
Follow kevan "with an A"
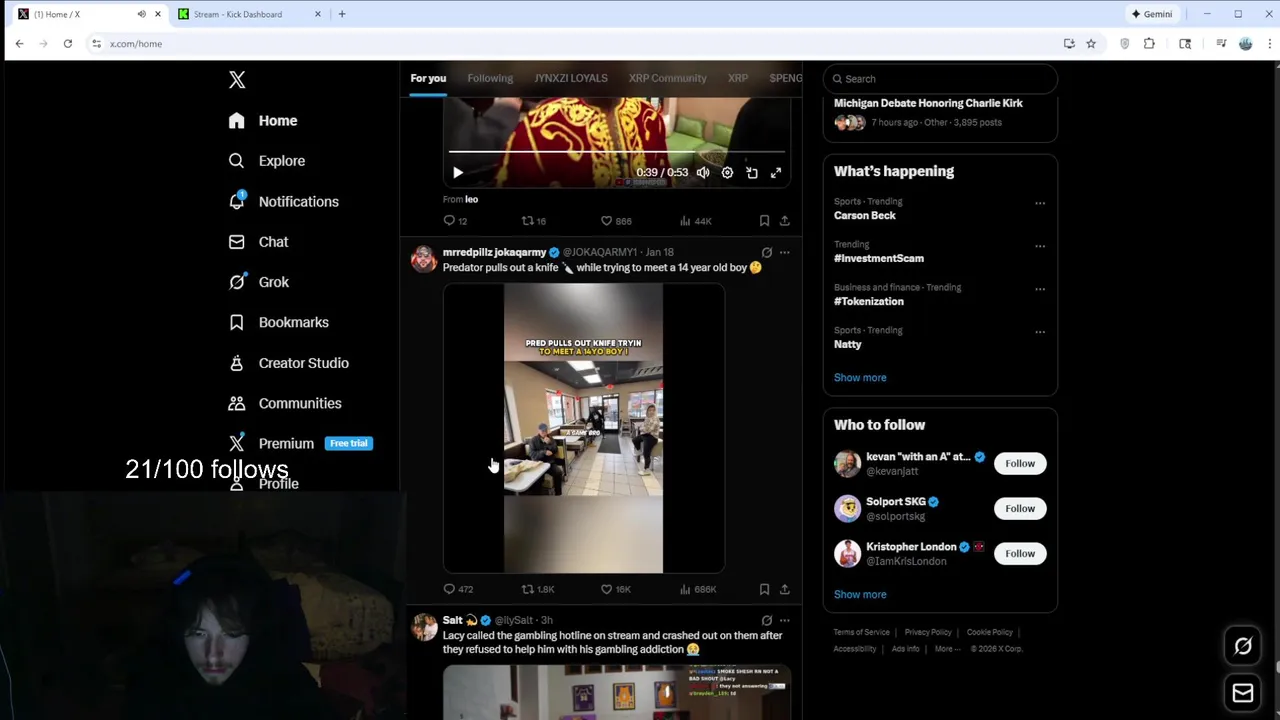1020,464
